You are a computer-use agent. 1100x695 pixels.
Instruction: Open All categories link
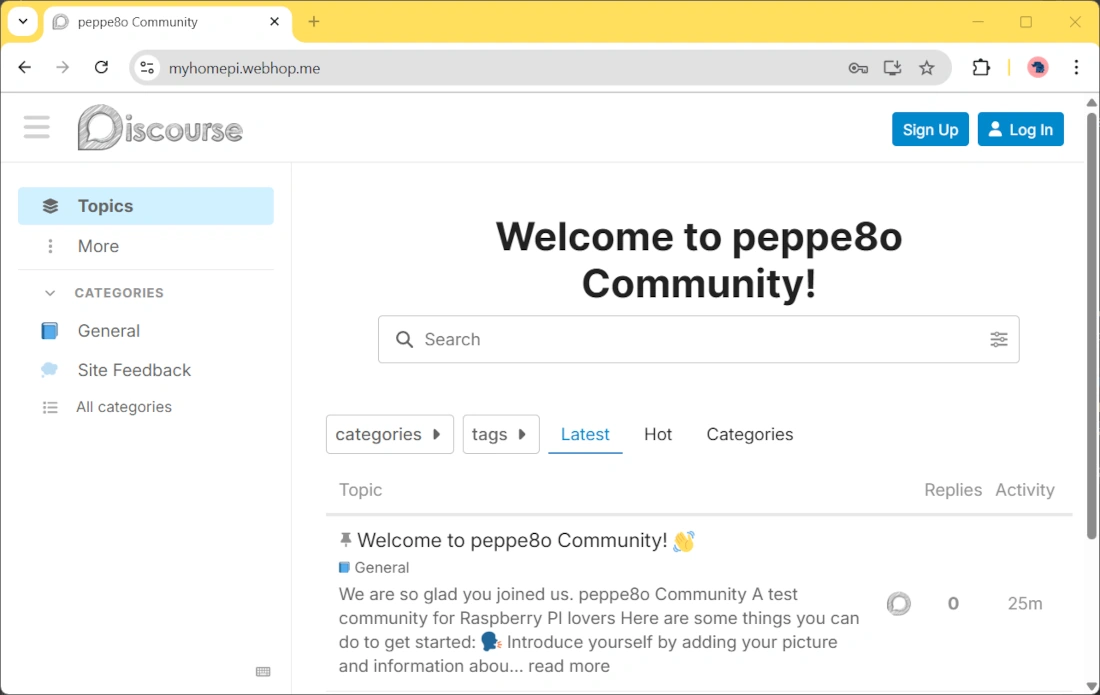124,407
